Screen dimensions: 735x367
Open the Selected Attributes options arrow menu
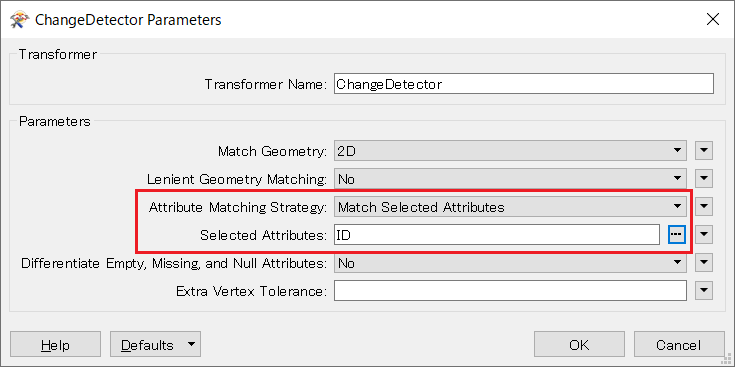point(704,235)
